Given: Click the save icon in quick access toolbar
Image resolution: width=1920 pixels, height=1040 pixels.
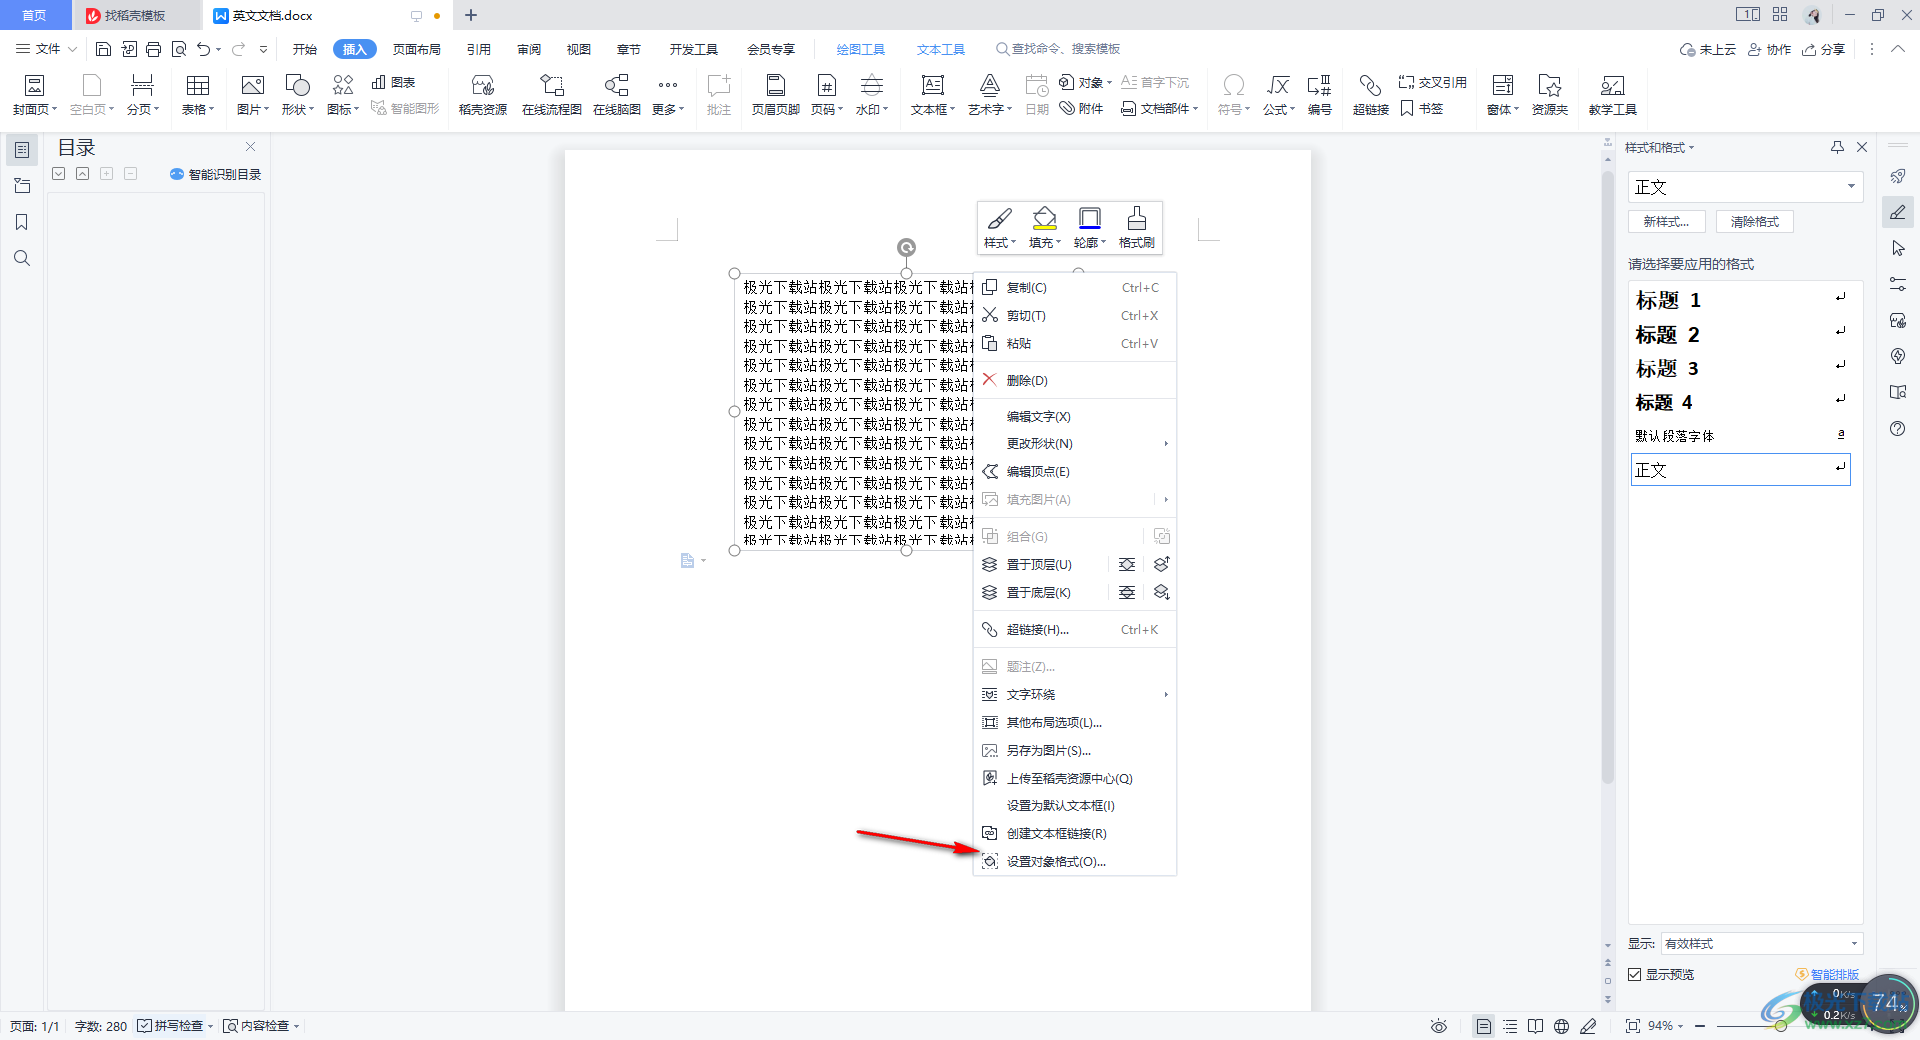Looking at the screenshot, I should (103, 49).
